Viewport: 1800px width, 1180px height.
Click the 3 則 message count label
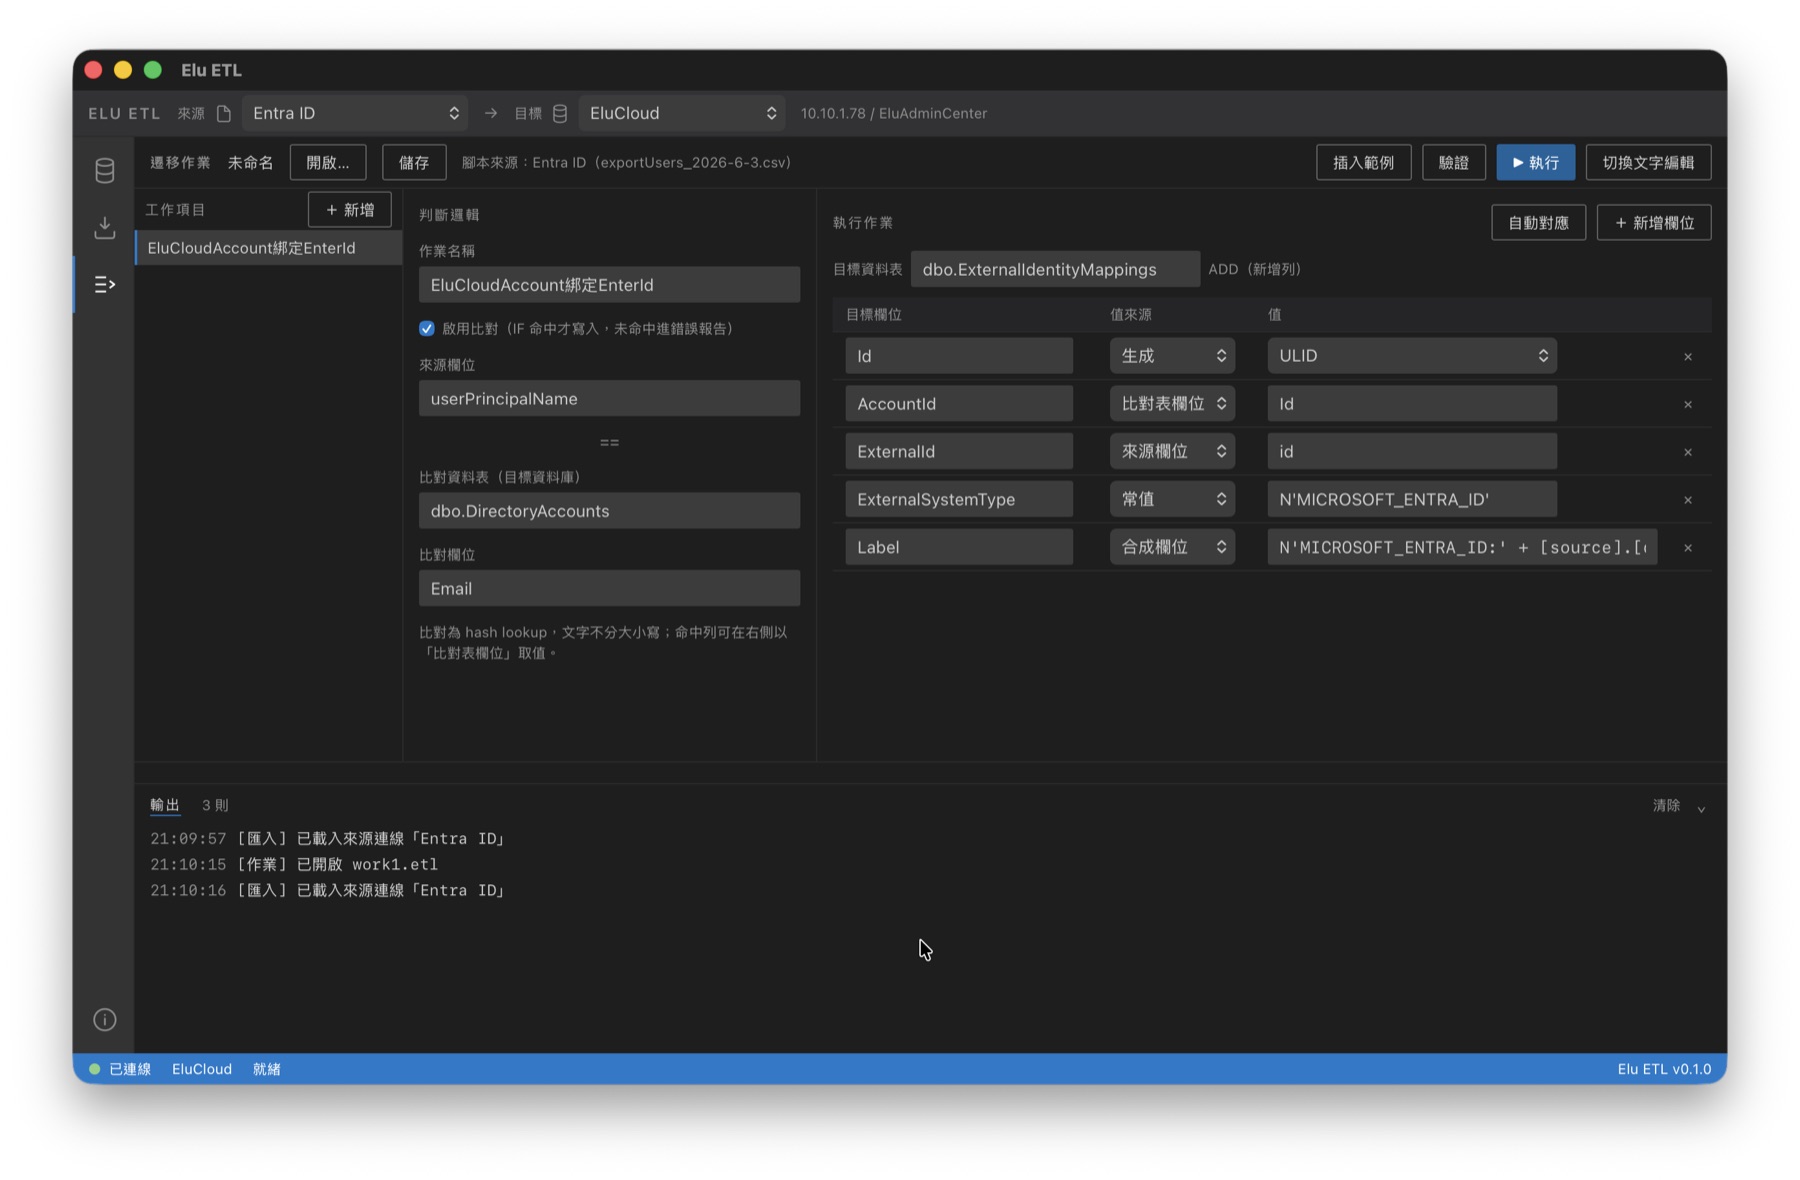(215, 806)
